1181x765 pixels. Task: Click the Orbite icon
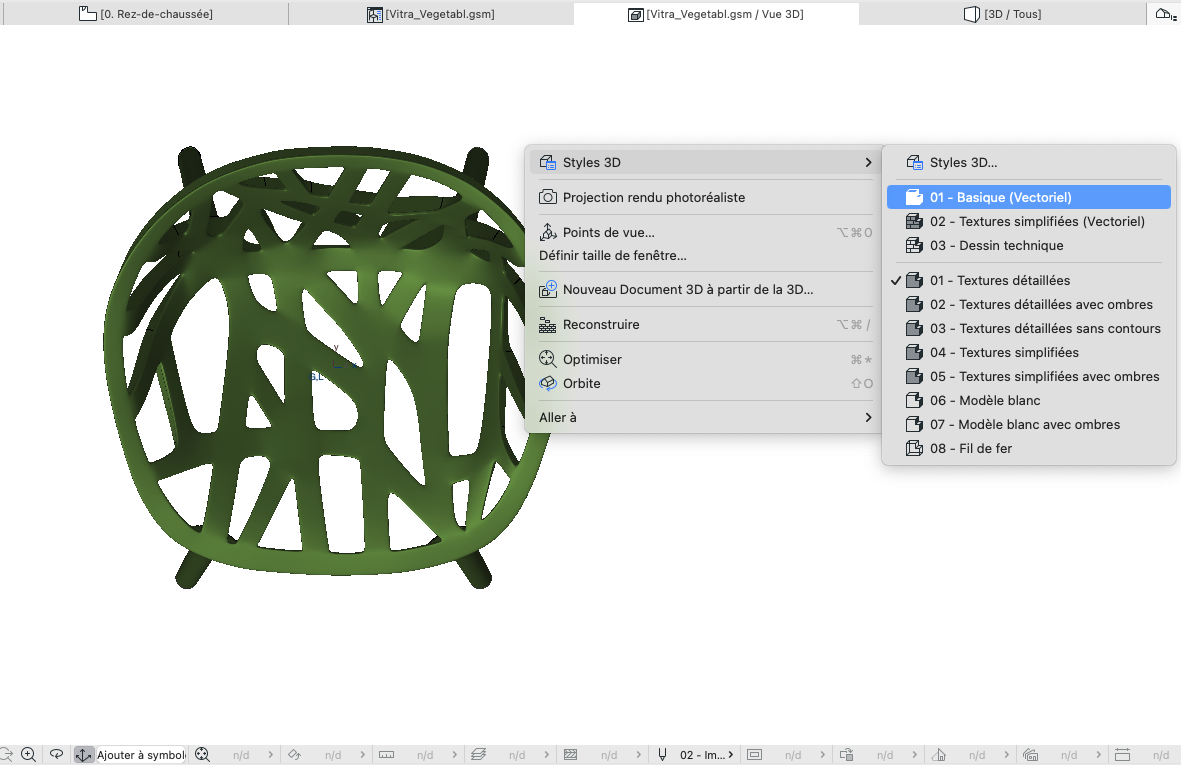548,383
